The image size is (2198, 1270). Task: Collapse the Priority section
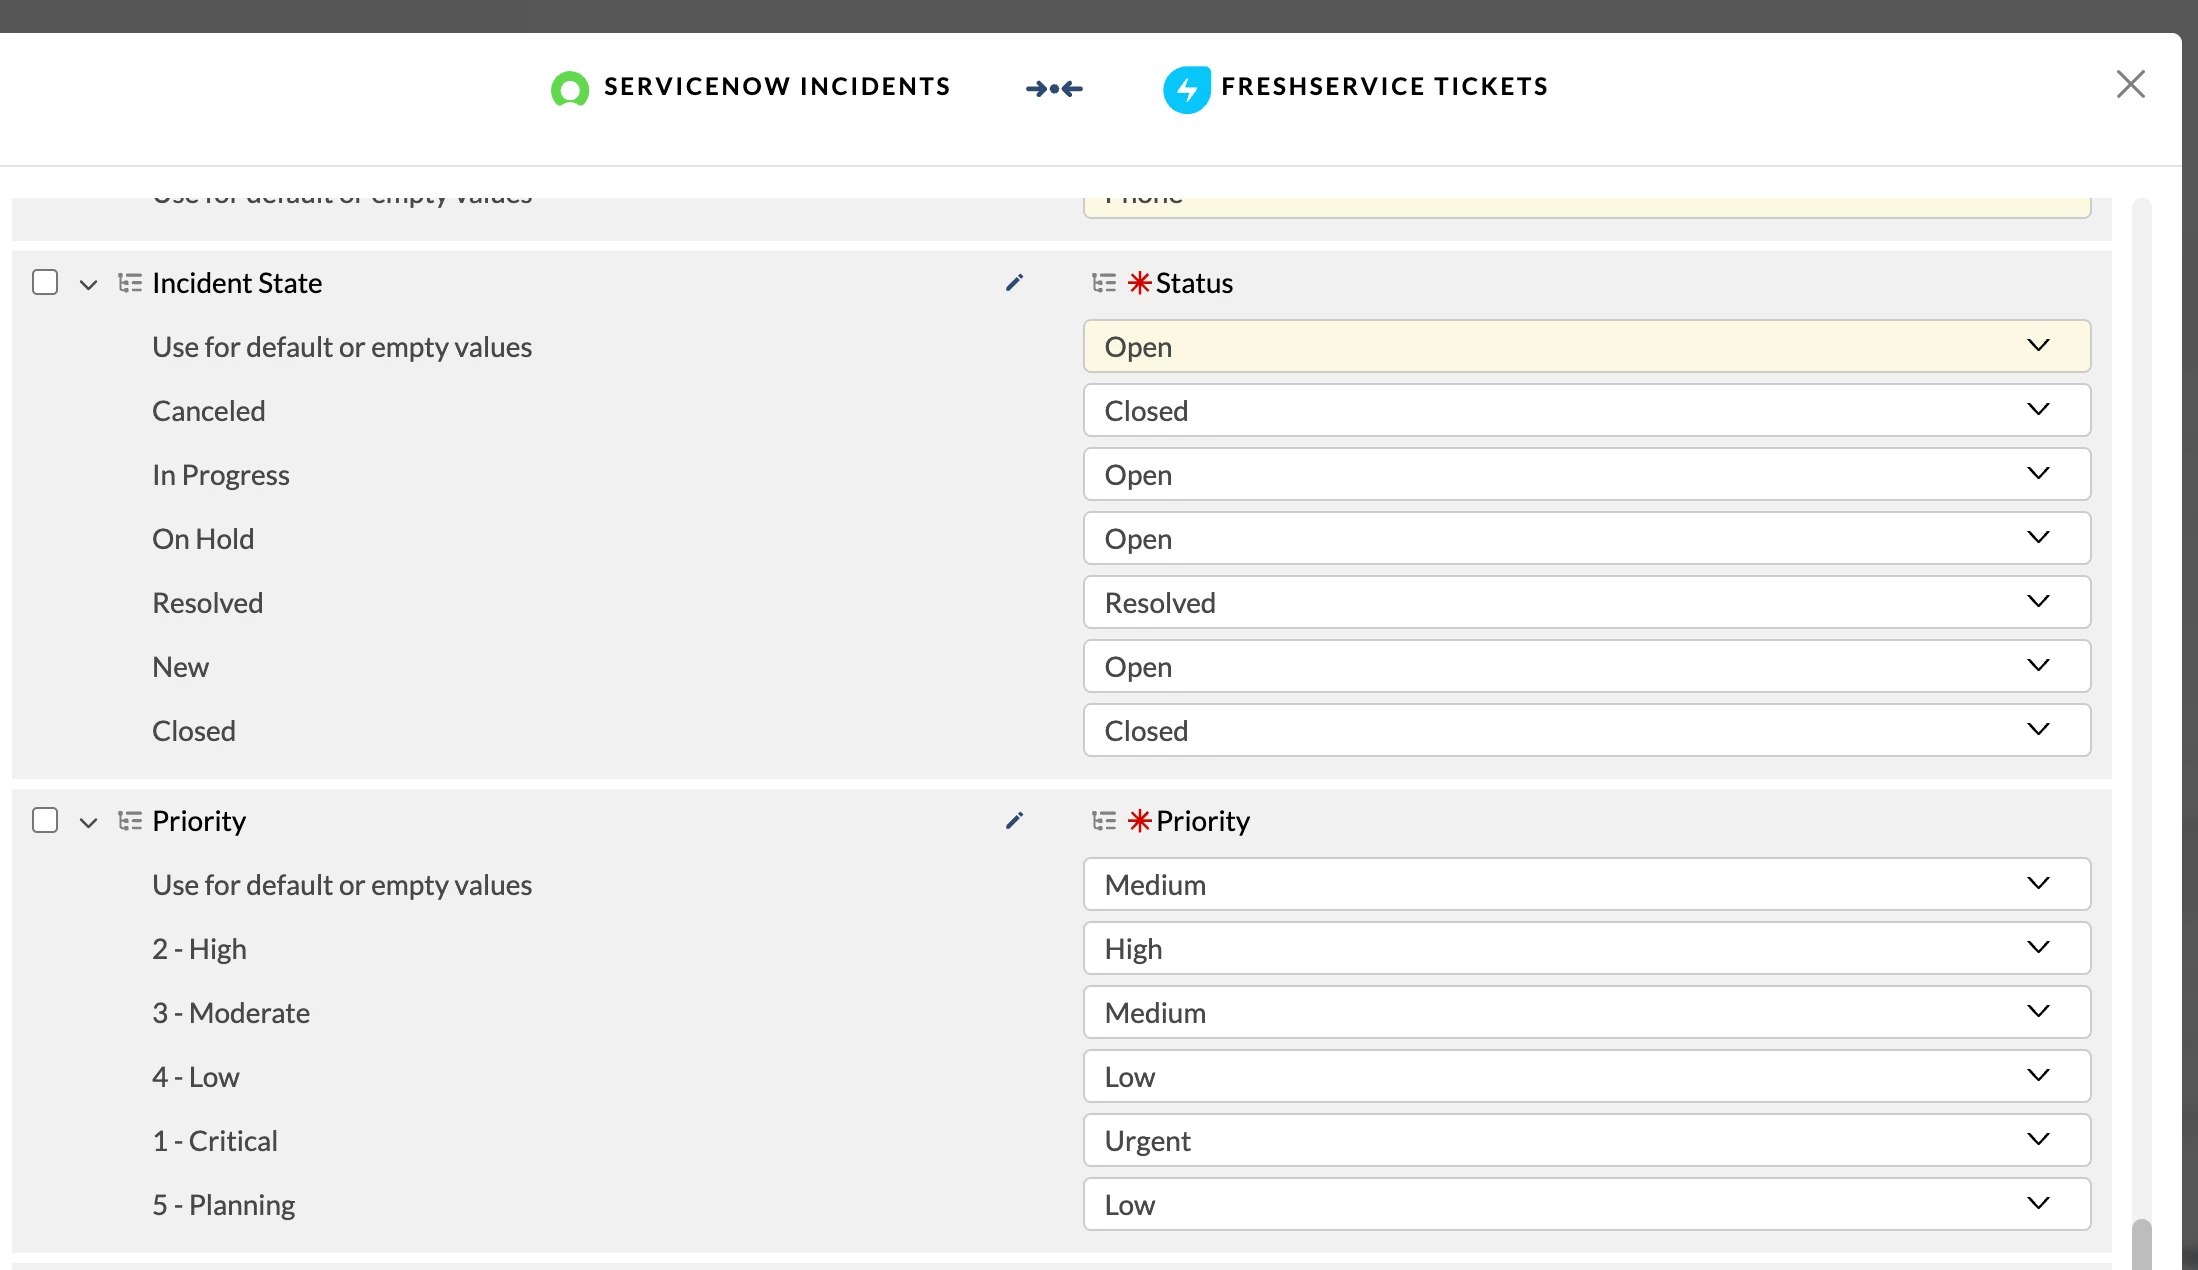click(89, 822)
